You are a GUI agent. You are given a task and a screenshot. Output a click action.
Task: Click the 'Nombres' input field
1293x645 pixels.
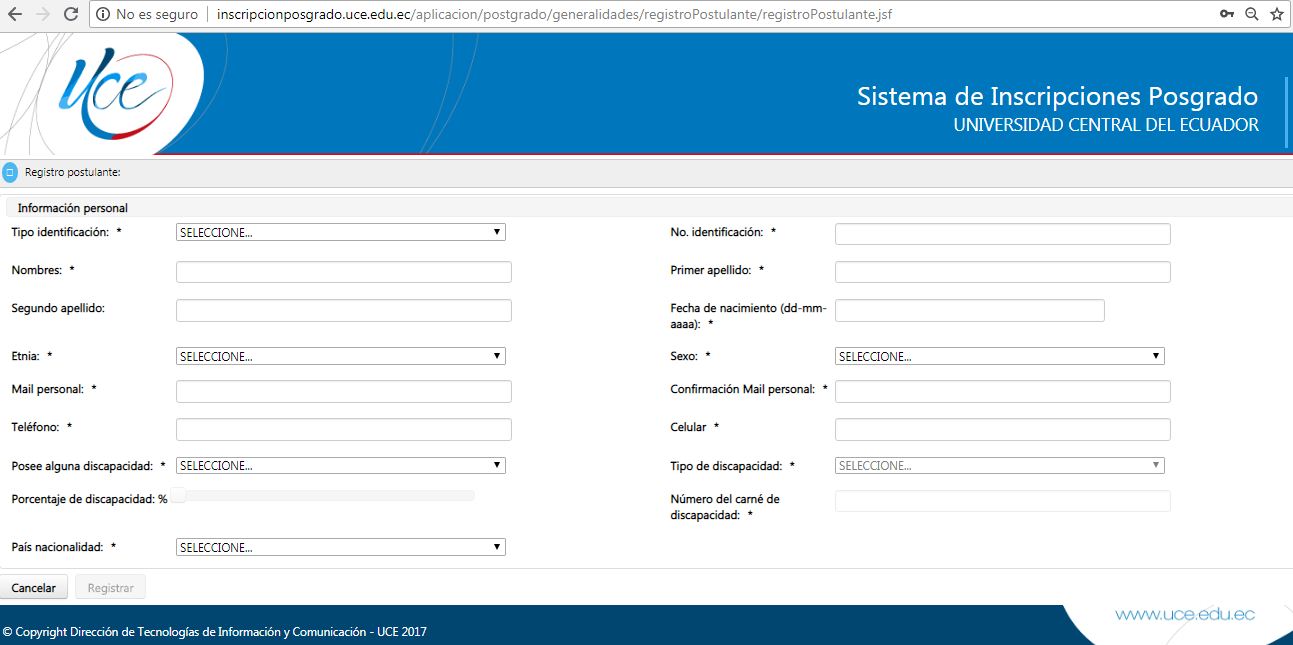[342, 271]
